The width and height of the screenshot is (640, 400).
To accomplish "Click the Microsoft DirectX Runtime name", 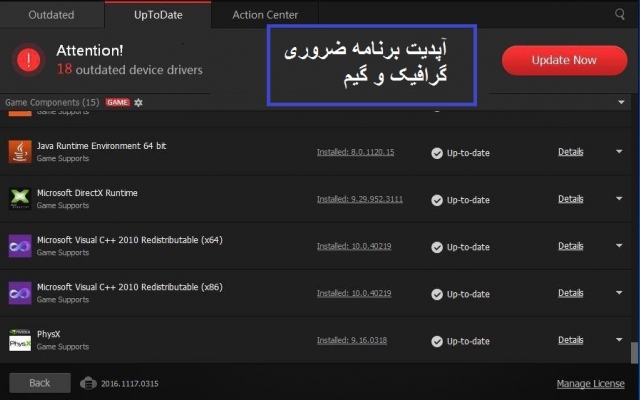I will [x=87, y=193].
